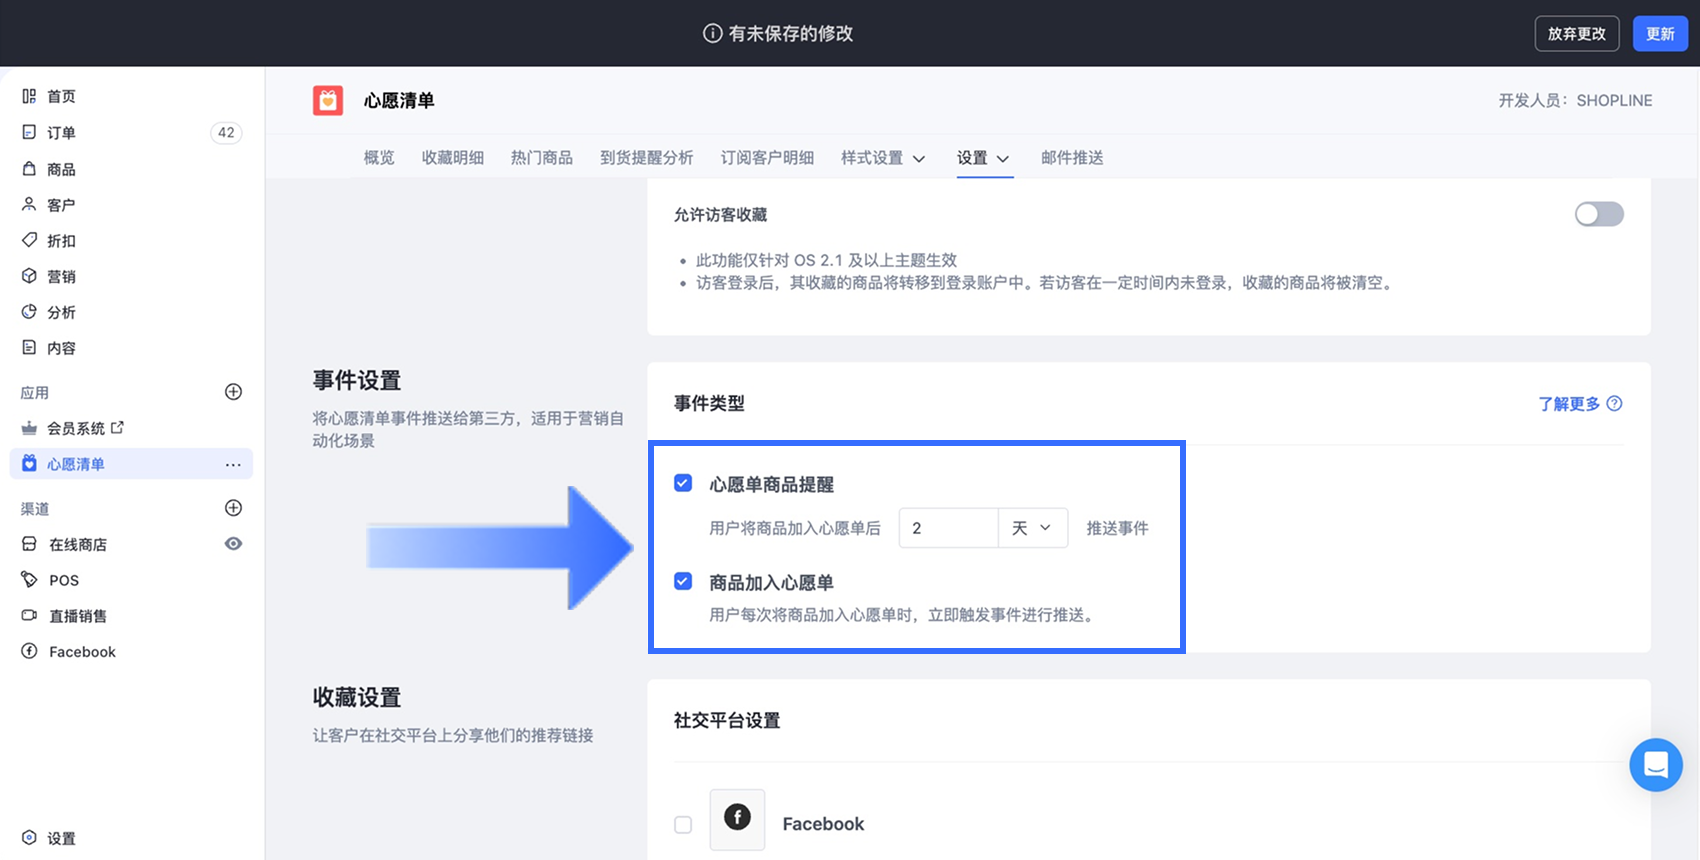Add a sales channel with 渠道 plus icon

tap(233, 508)
